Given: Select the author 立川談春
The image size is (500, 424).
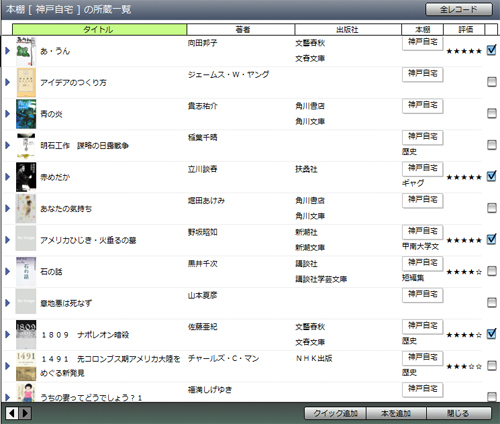Looking at the screenshot, I should point(202,169).
